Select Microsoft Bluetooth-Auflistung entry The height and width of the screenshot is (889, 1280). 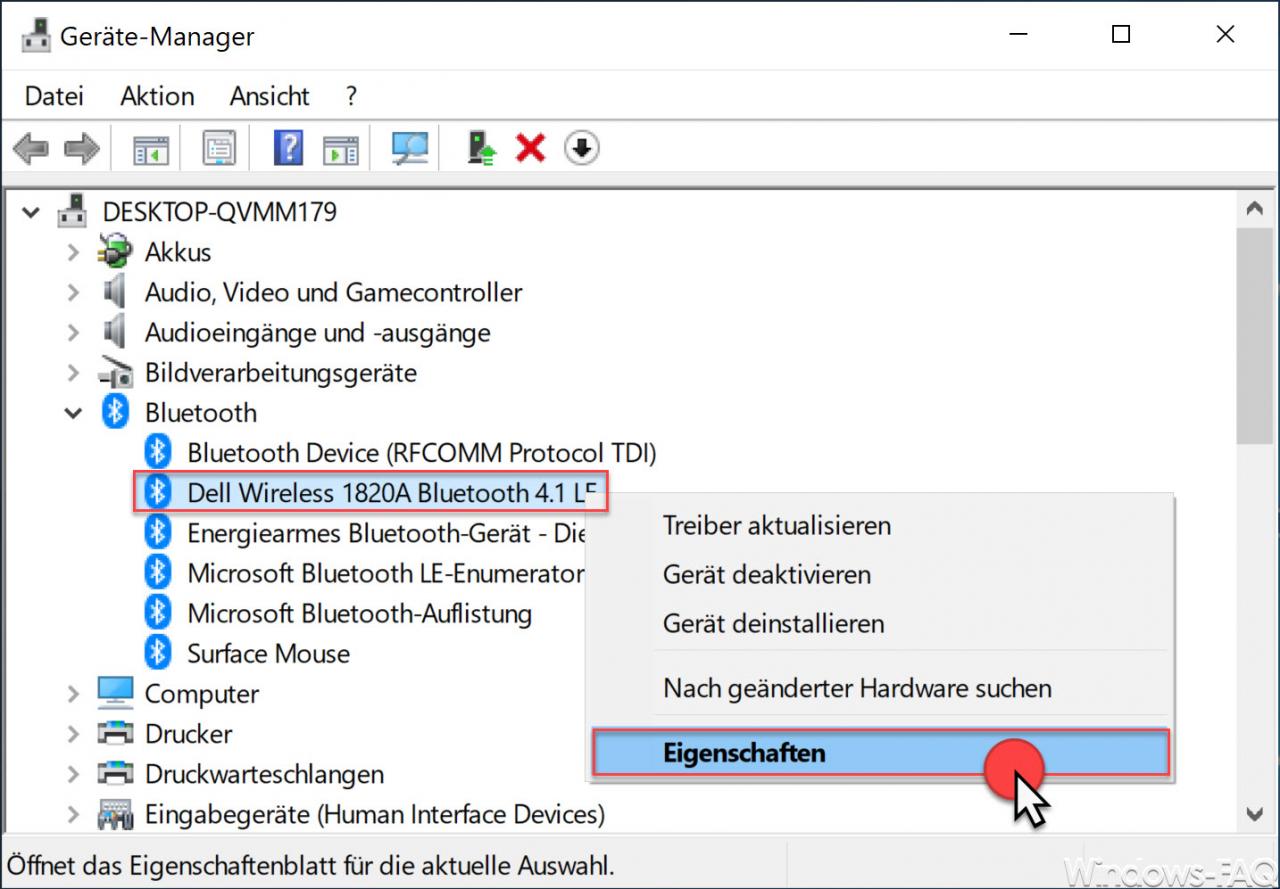tap(360, 613)
